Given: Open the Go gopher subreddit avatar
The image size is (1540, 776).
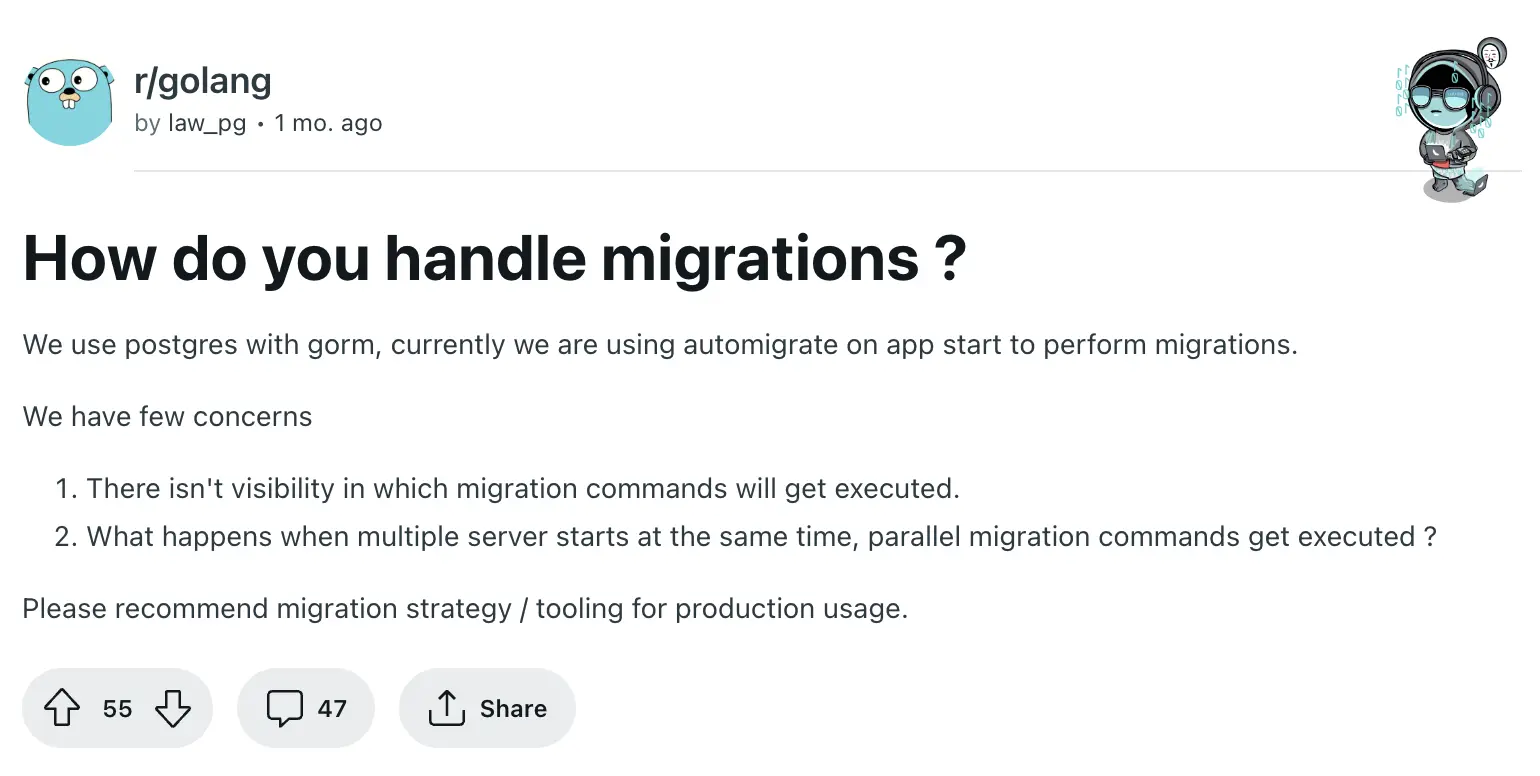Looking at the screenshot, I should pyautogui.click(x=69, y=102).
